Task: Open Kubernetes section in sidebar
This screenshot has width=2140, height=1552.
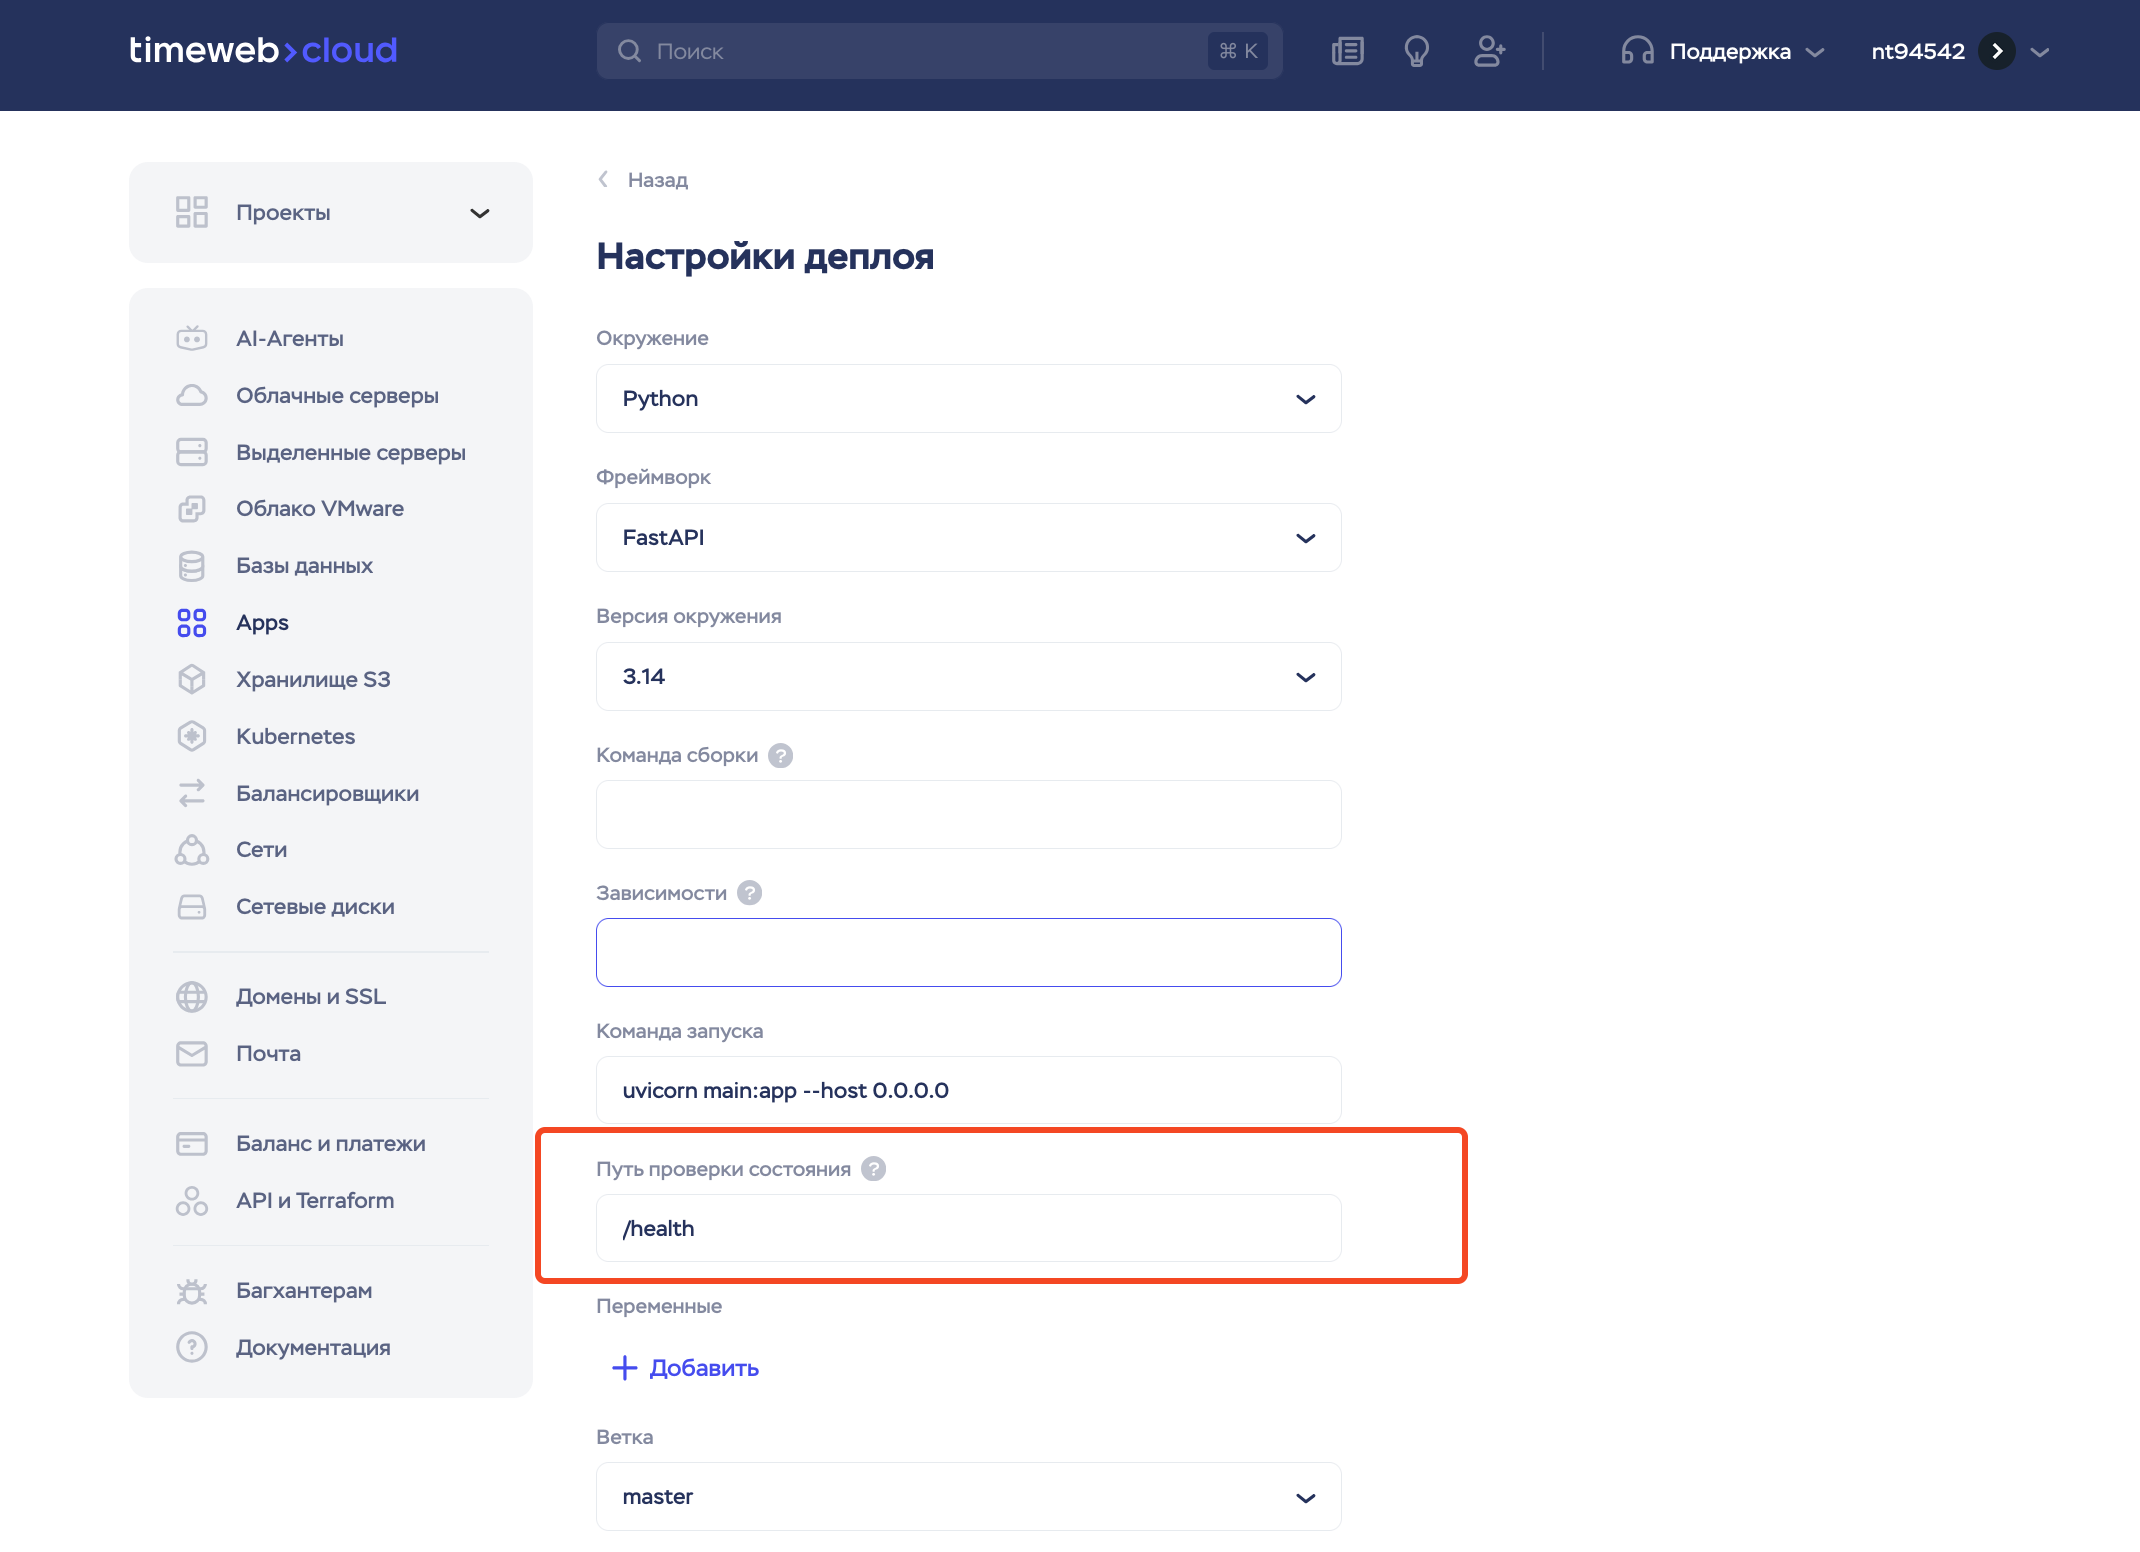Action: pos(295,736)
